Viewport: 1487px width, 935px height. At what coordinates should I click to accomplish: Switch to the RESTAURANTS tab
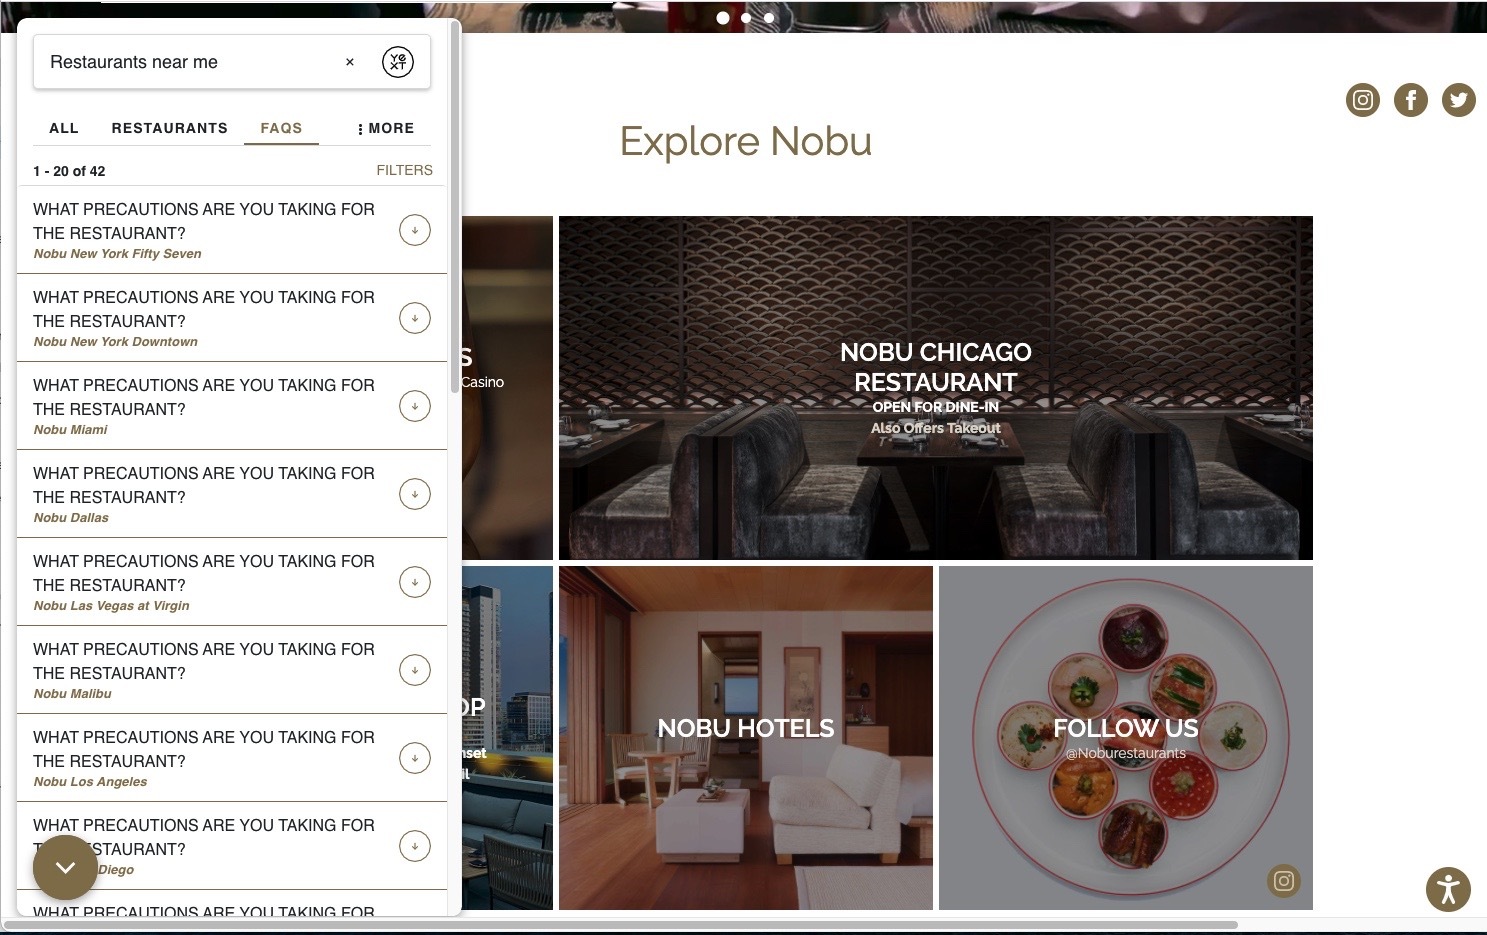(x=170, y=128)
